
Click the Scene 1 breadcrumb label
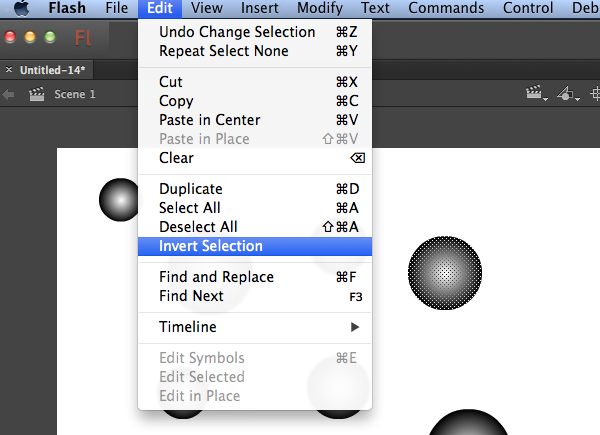(x=75, y=94)
